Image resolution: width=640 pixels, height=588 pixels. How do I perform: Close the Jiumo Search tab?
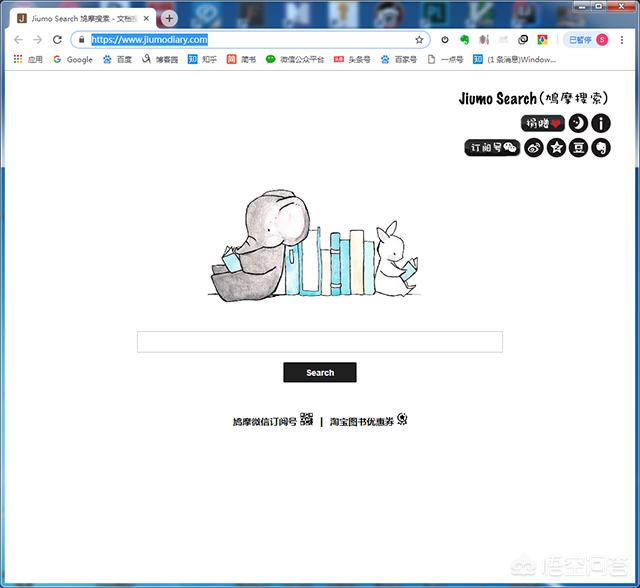pos(146,18)
